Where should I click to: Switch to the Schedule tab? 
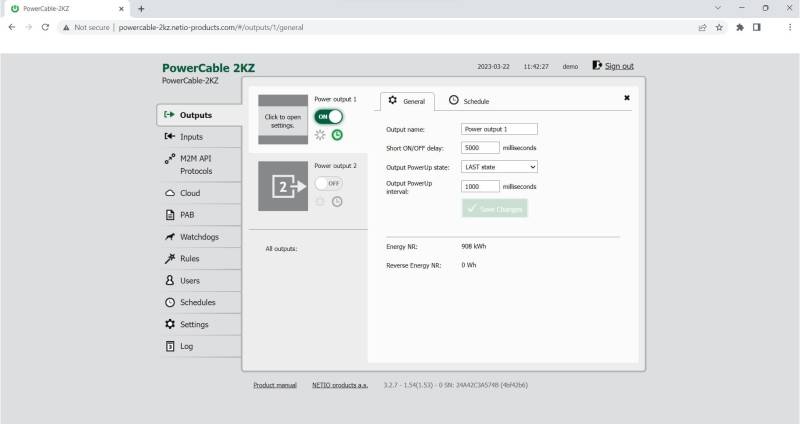tap(469, 101)
